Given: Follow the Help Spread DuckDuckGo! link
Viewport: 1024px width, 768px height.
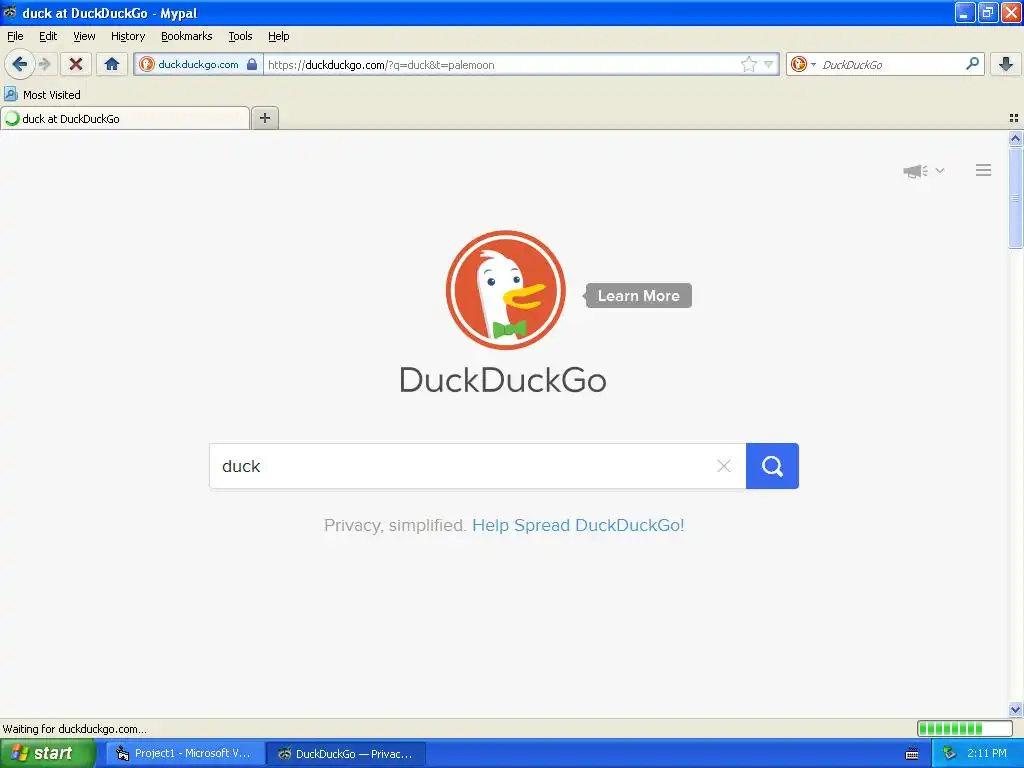Looking at the screenshot, I should pyautogui.click(x=578, y=525).
